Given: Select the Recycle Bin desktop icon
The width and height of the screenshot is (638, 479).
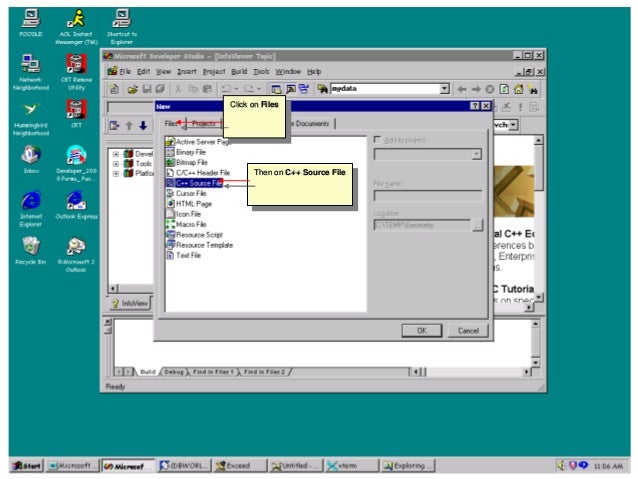Looking at the screenshot, I should point(31,250).
